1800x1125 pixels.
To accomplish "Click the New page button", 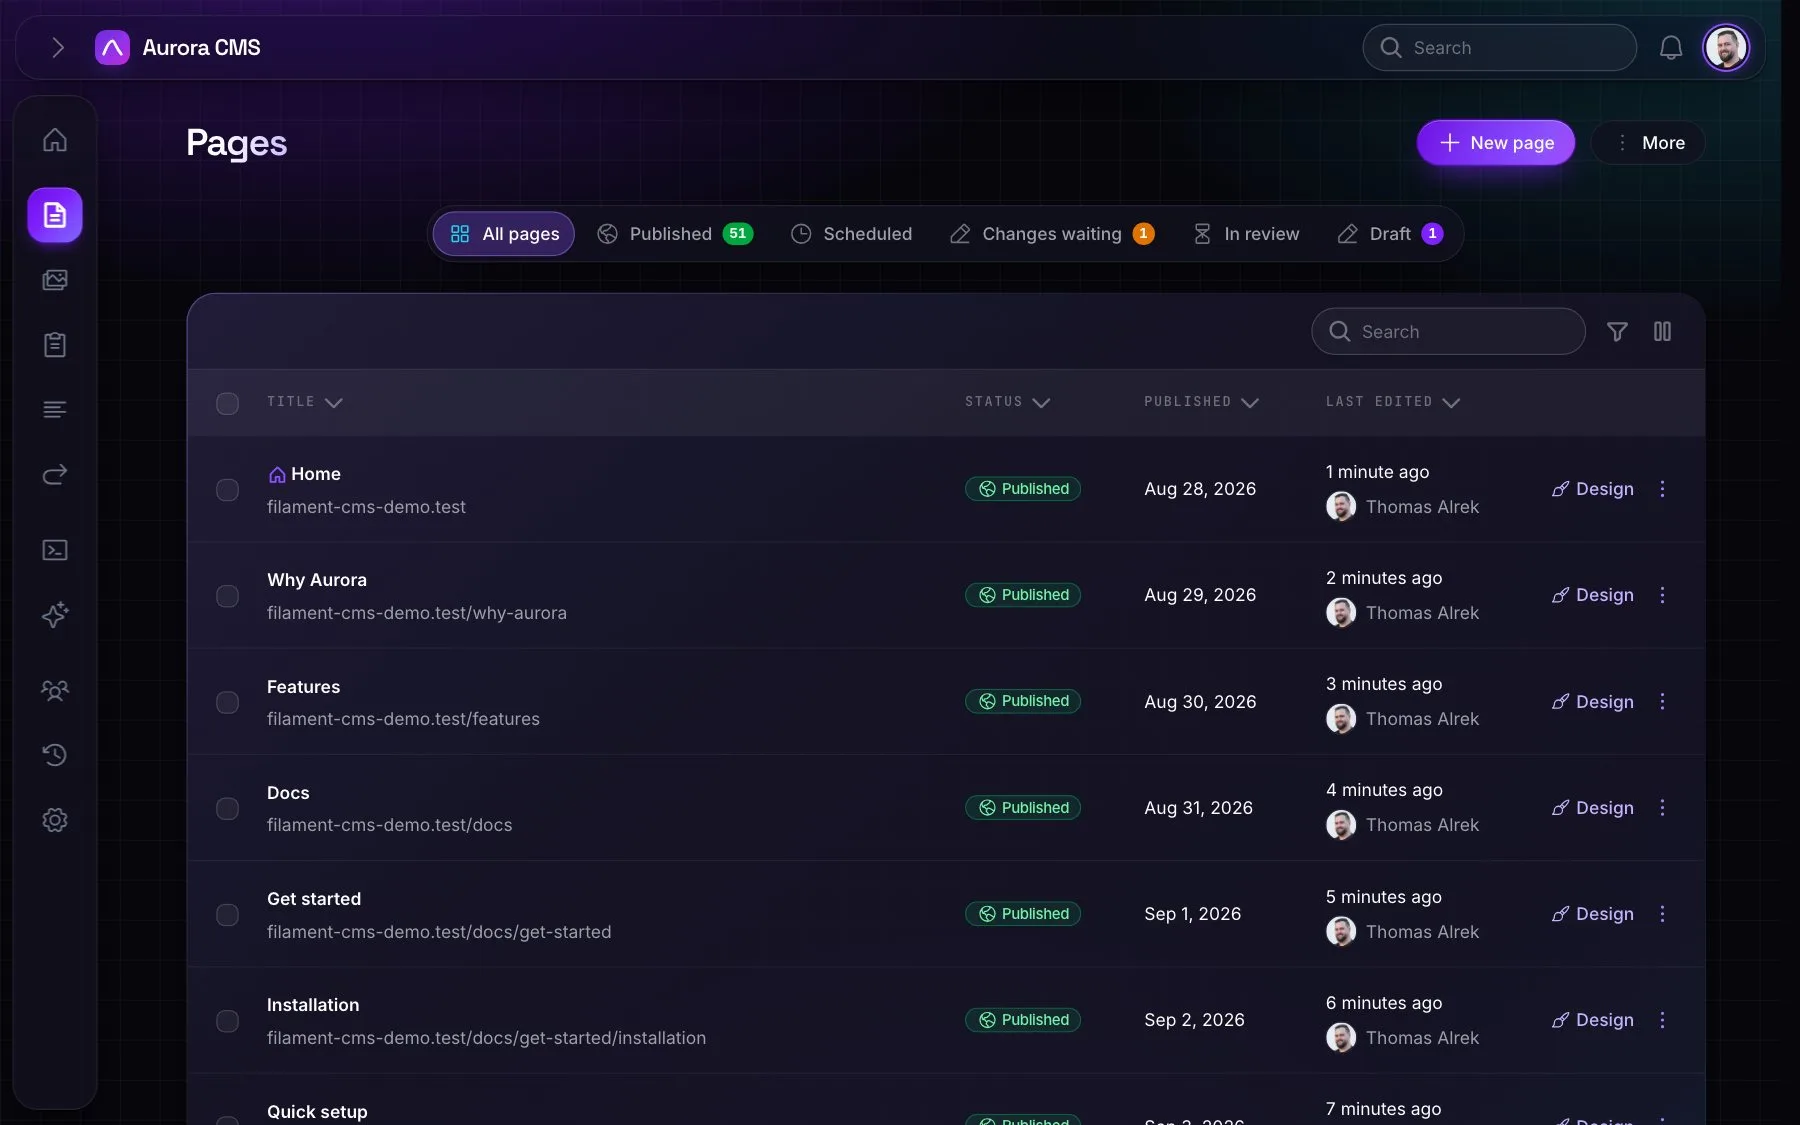I will click(x=1496, y=143).
